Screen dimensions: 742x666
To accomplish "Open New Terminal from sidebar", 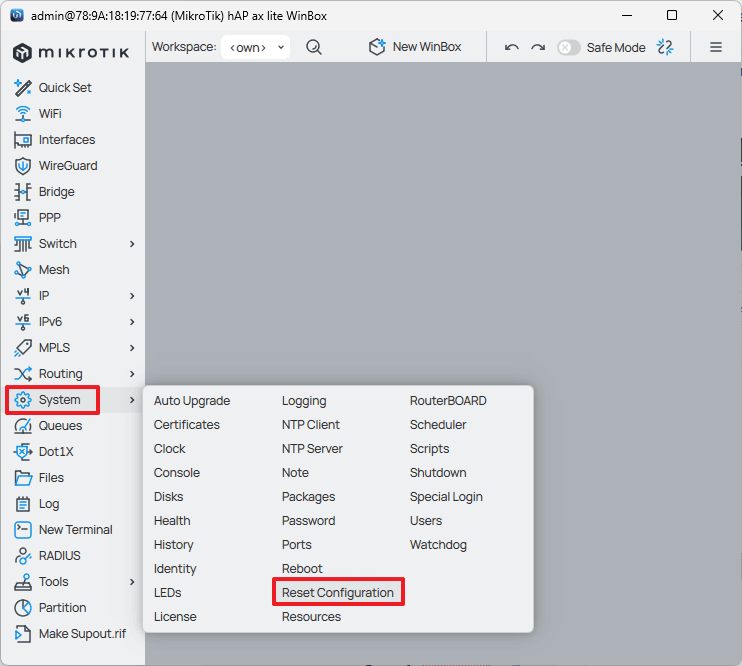I will pyautogui.click(x=74, y=530).
